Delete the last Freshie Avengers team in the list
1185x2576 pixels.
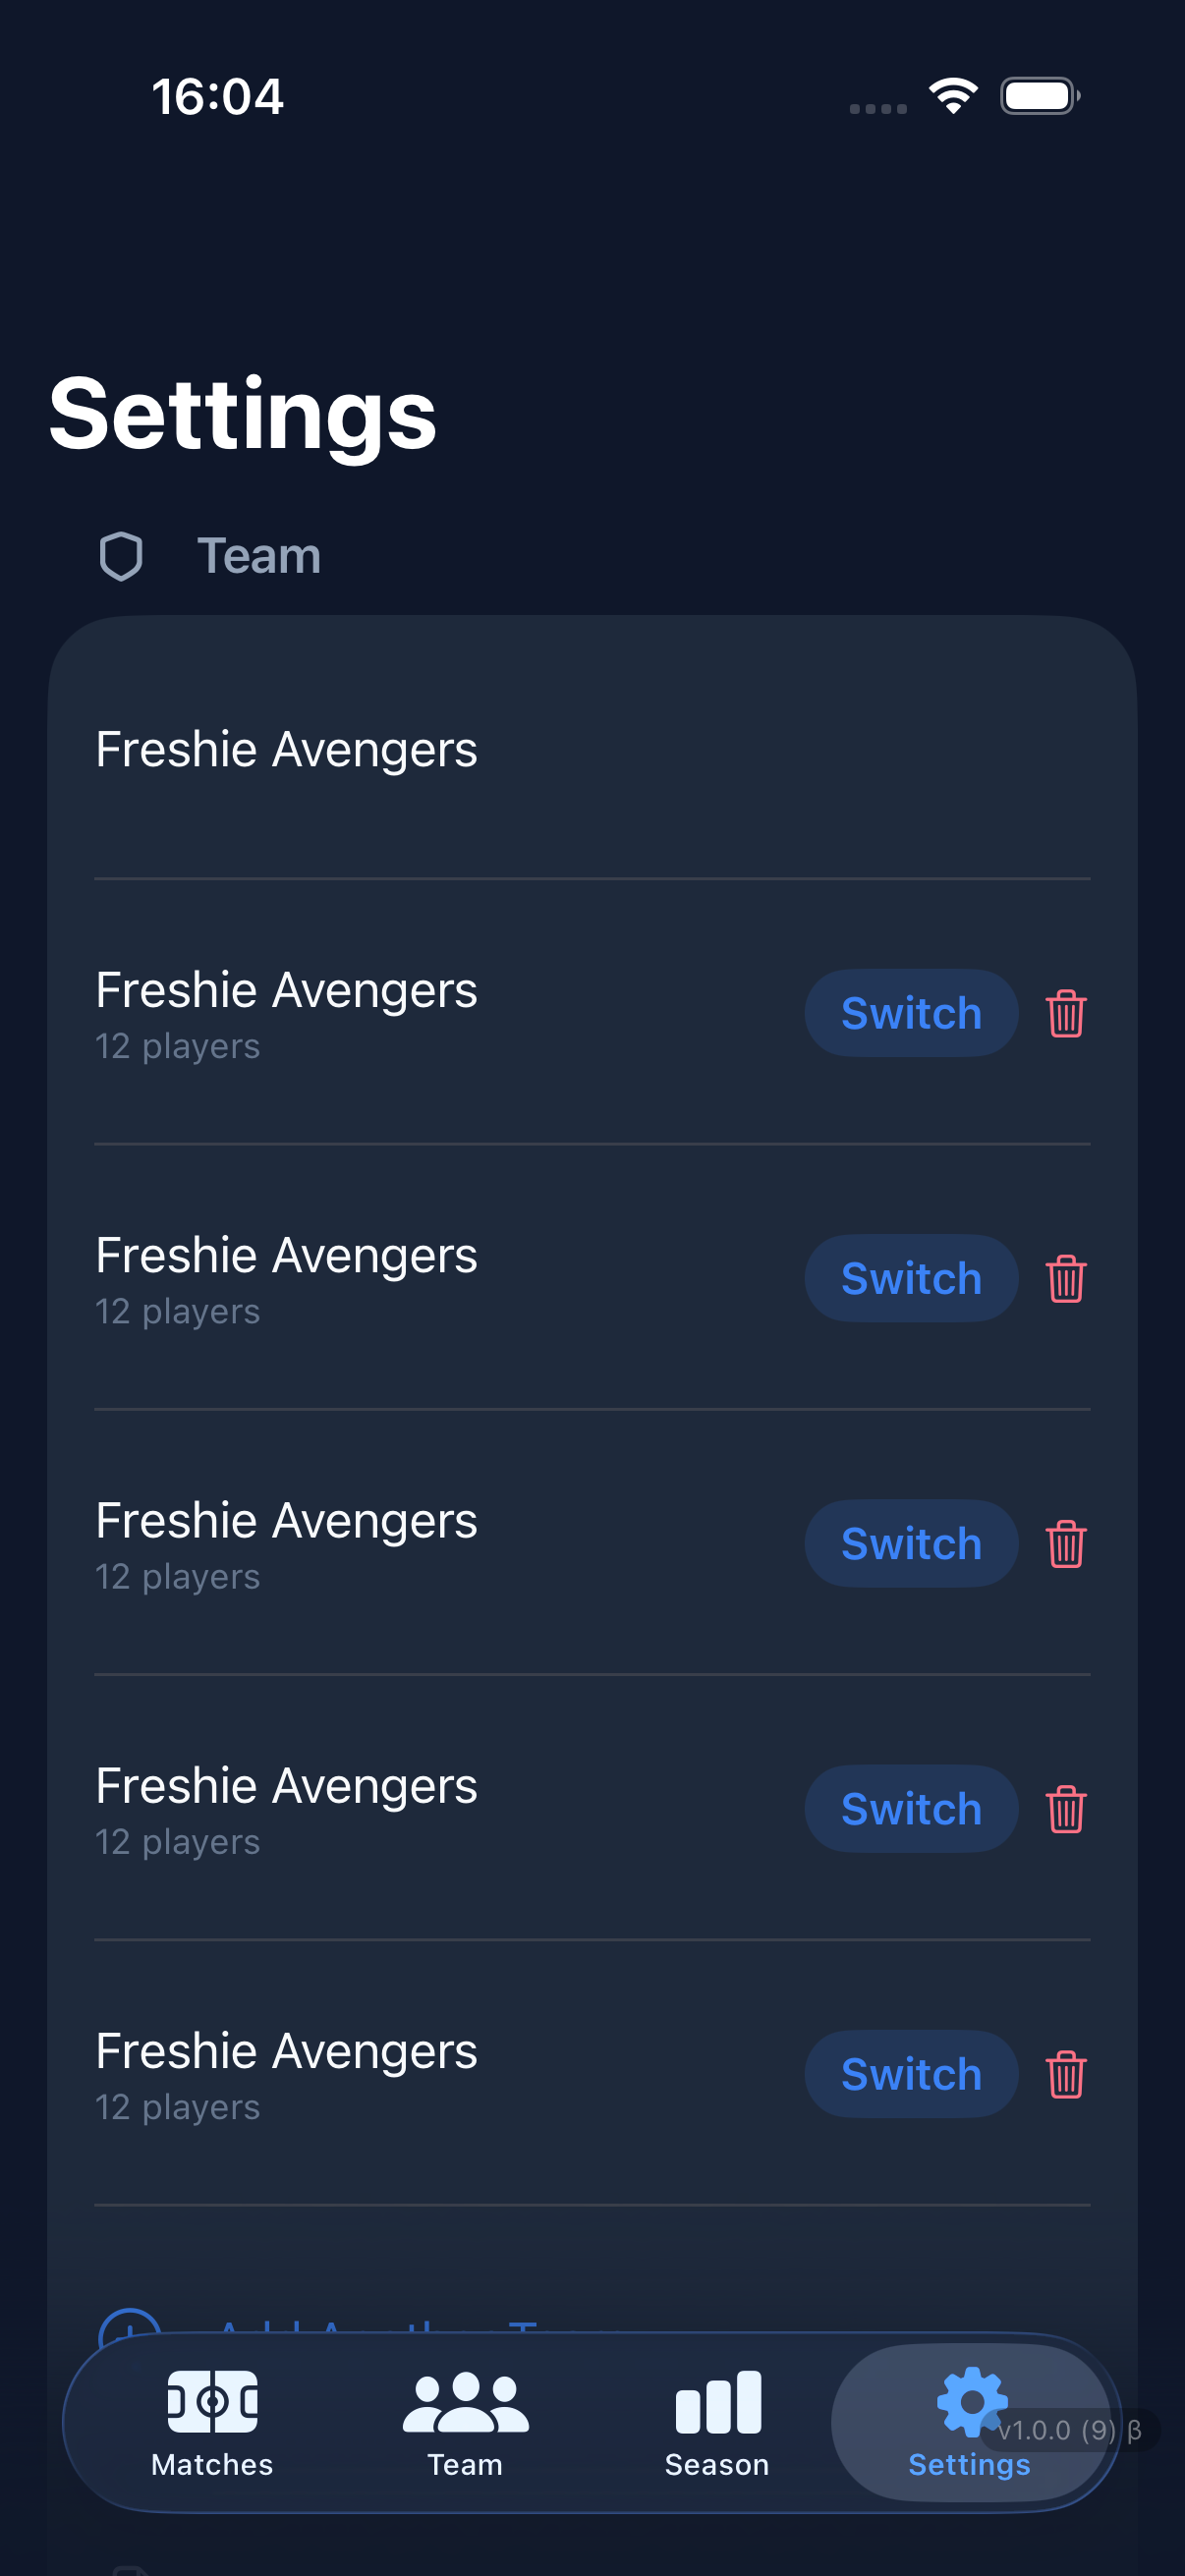pyautogui.click(x=1066, y=2073)
